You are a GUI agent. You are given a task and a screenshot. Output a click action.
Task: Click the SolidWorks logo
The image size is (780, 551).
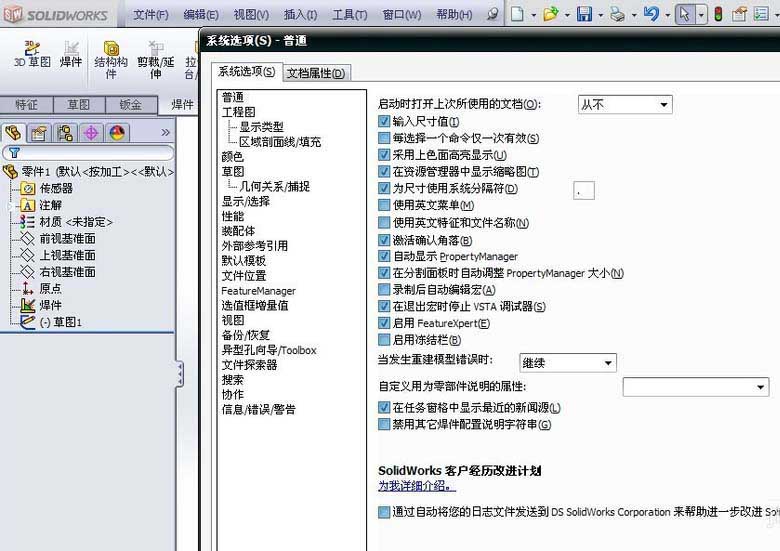point(56,14)
